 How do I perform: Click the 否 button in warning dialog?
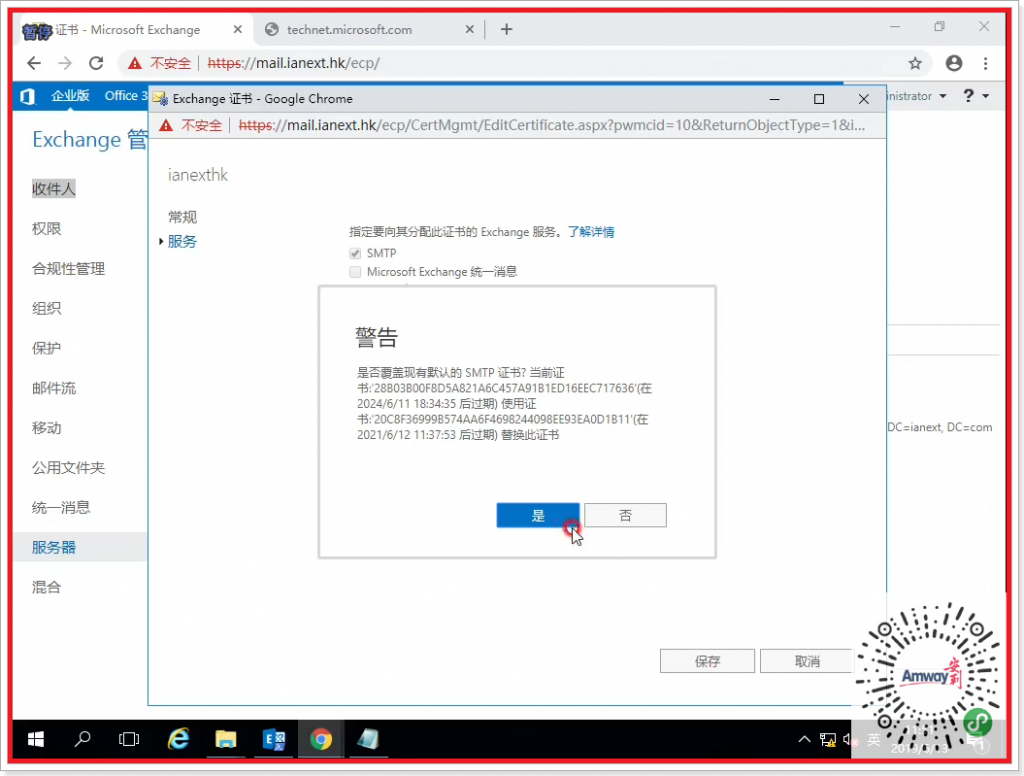pos(625,515)
